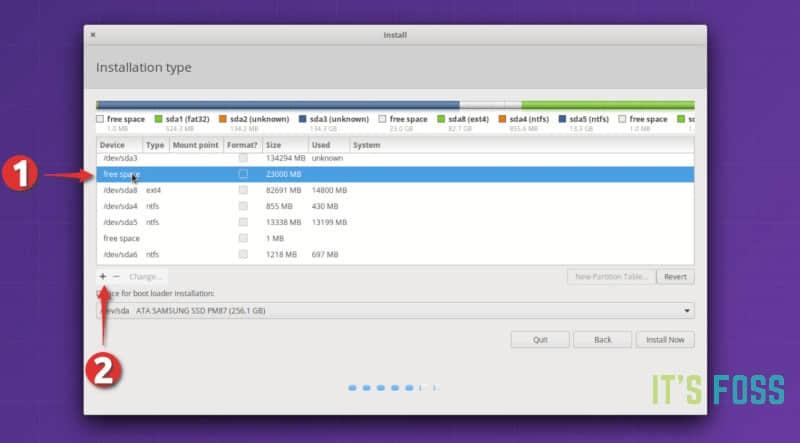Click the minus icon to remove partition
This screenshot has height=443, width=800.
pos(116,276)
